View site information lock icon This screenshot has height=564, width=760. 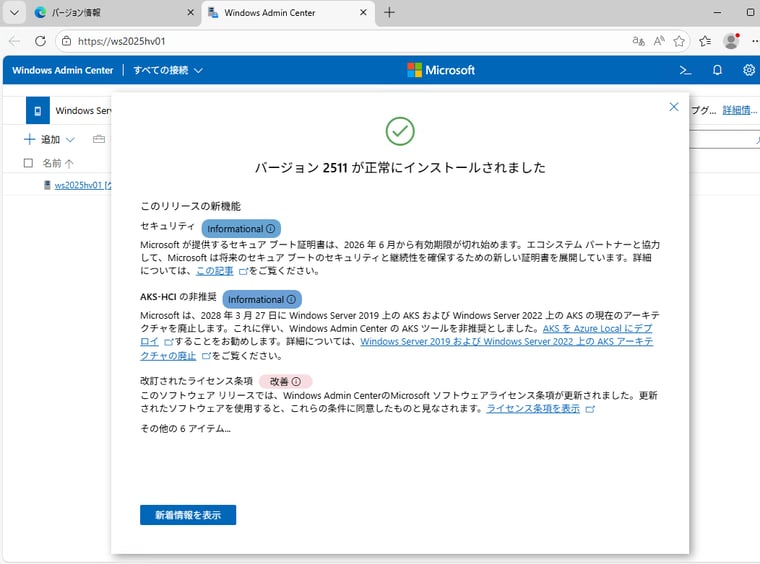pos(66,41)
